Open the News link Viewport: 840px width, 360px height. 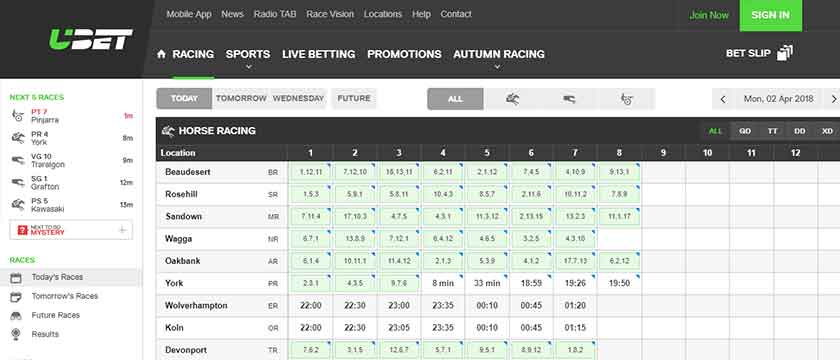click(232, 14)
